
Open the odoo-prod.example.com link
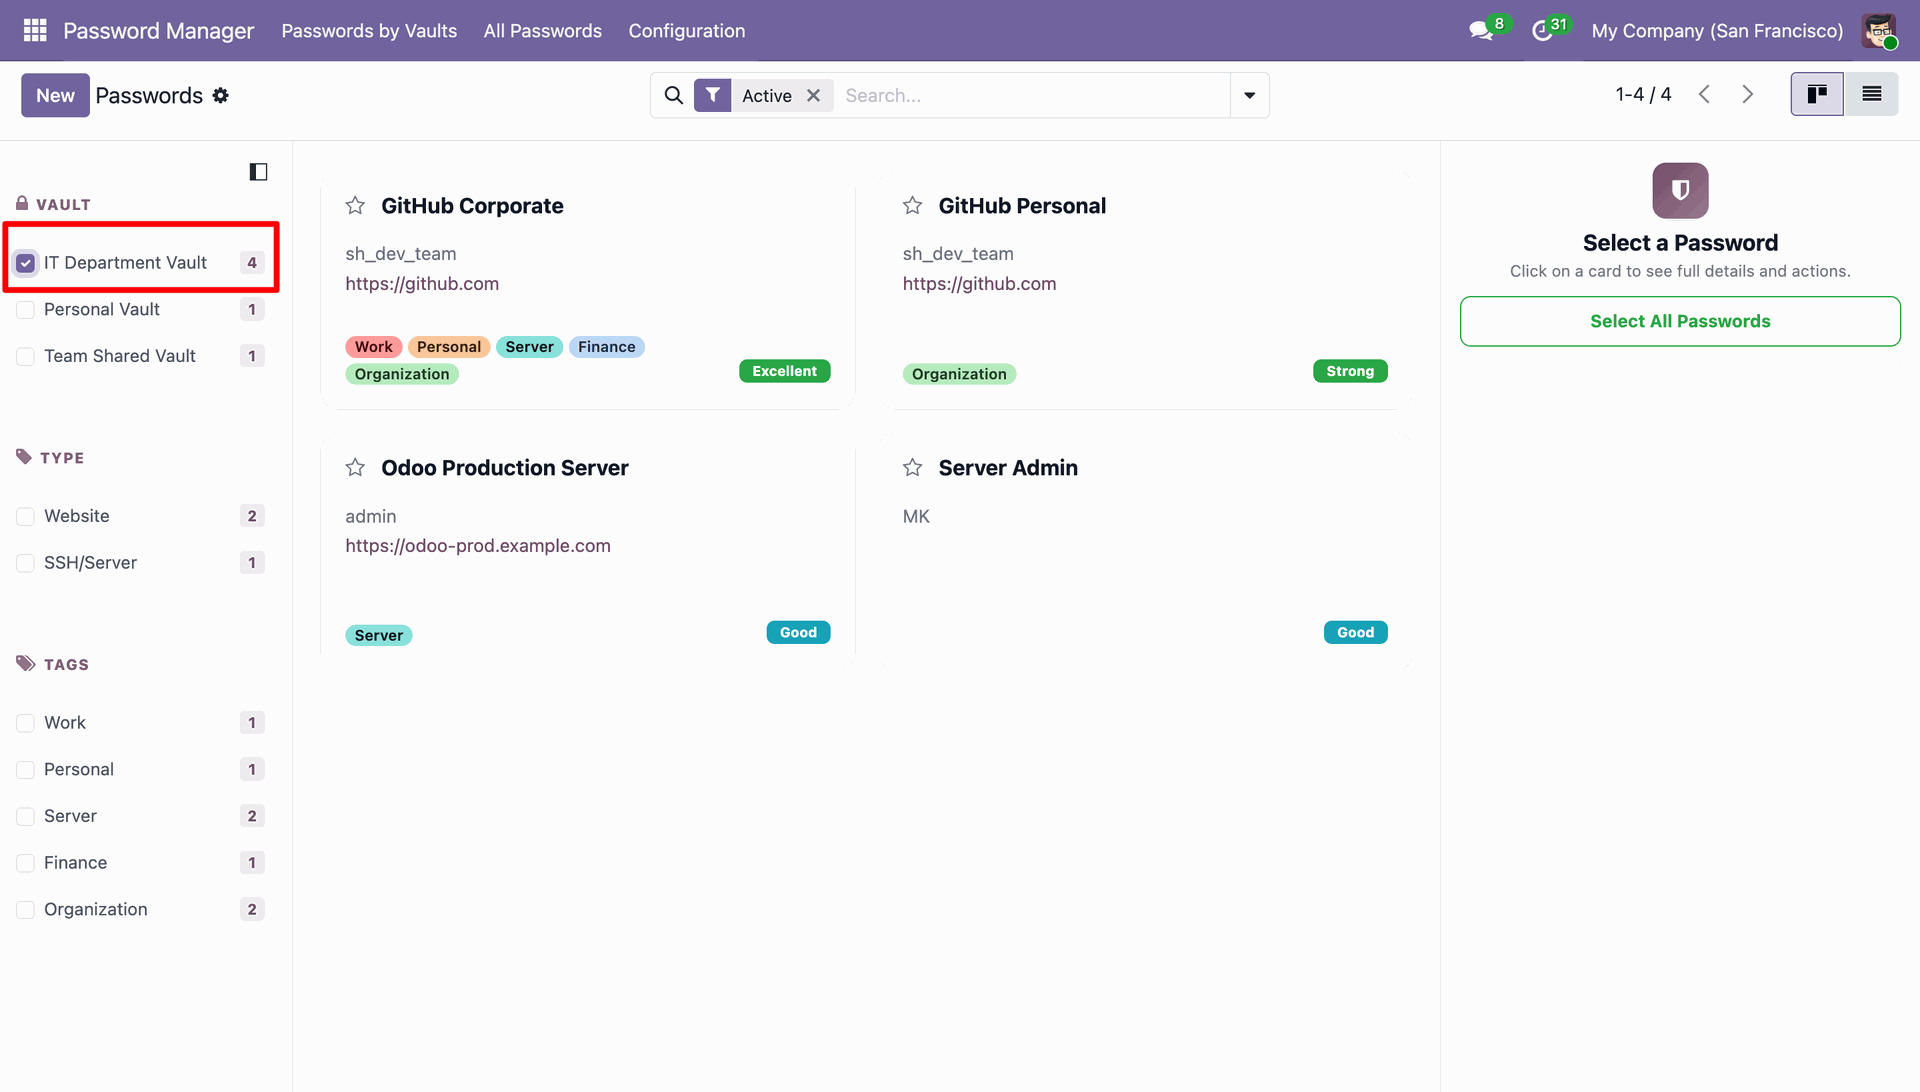(x=478, y=546)
